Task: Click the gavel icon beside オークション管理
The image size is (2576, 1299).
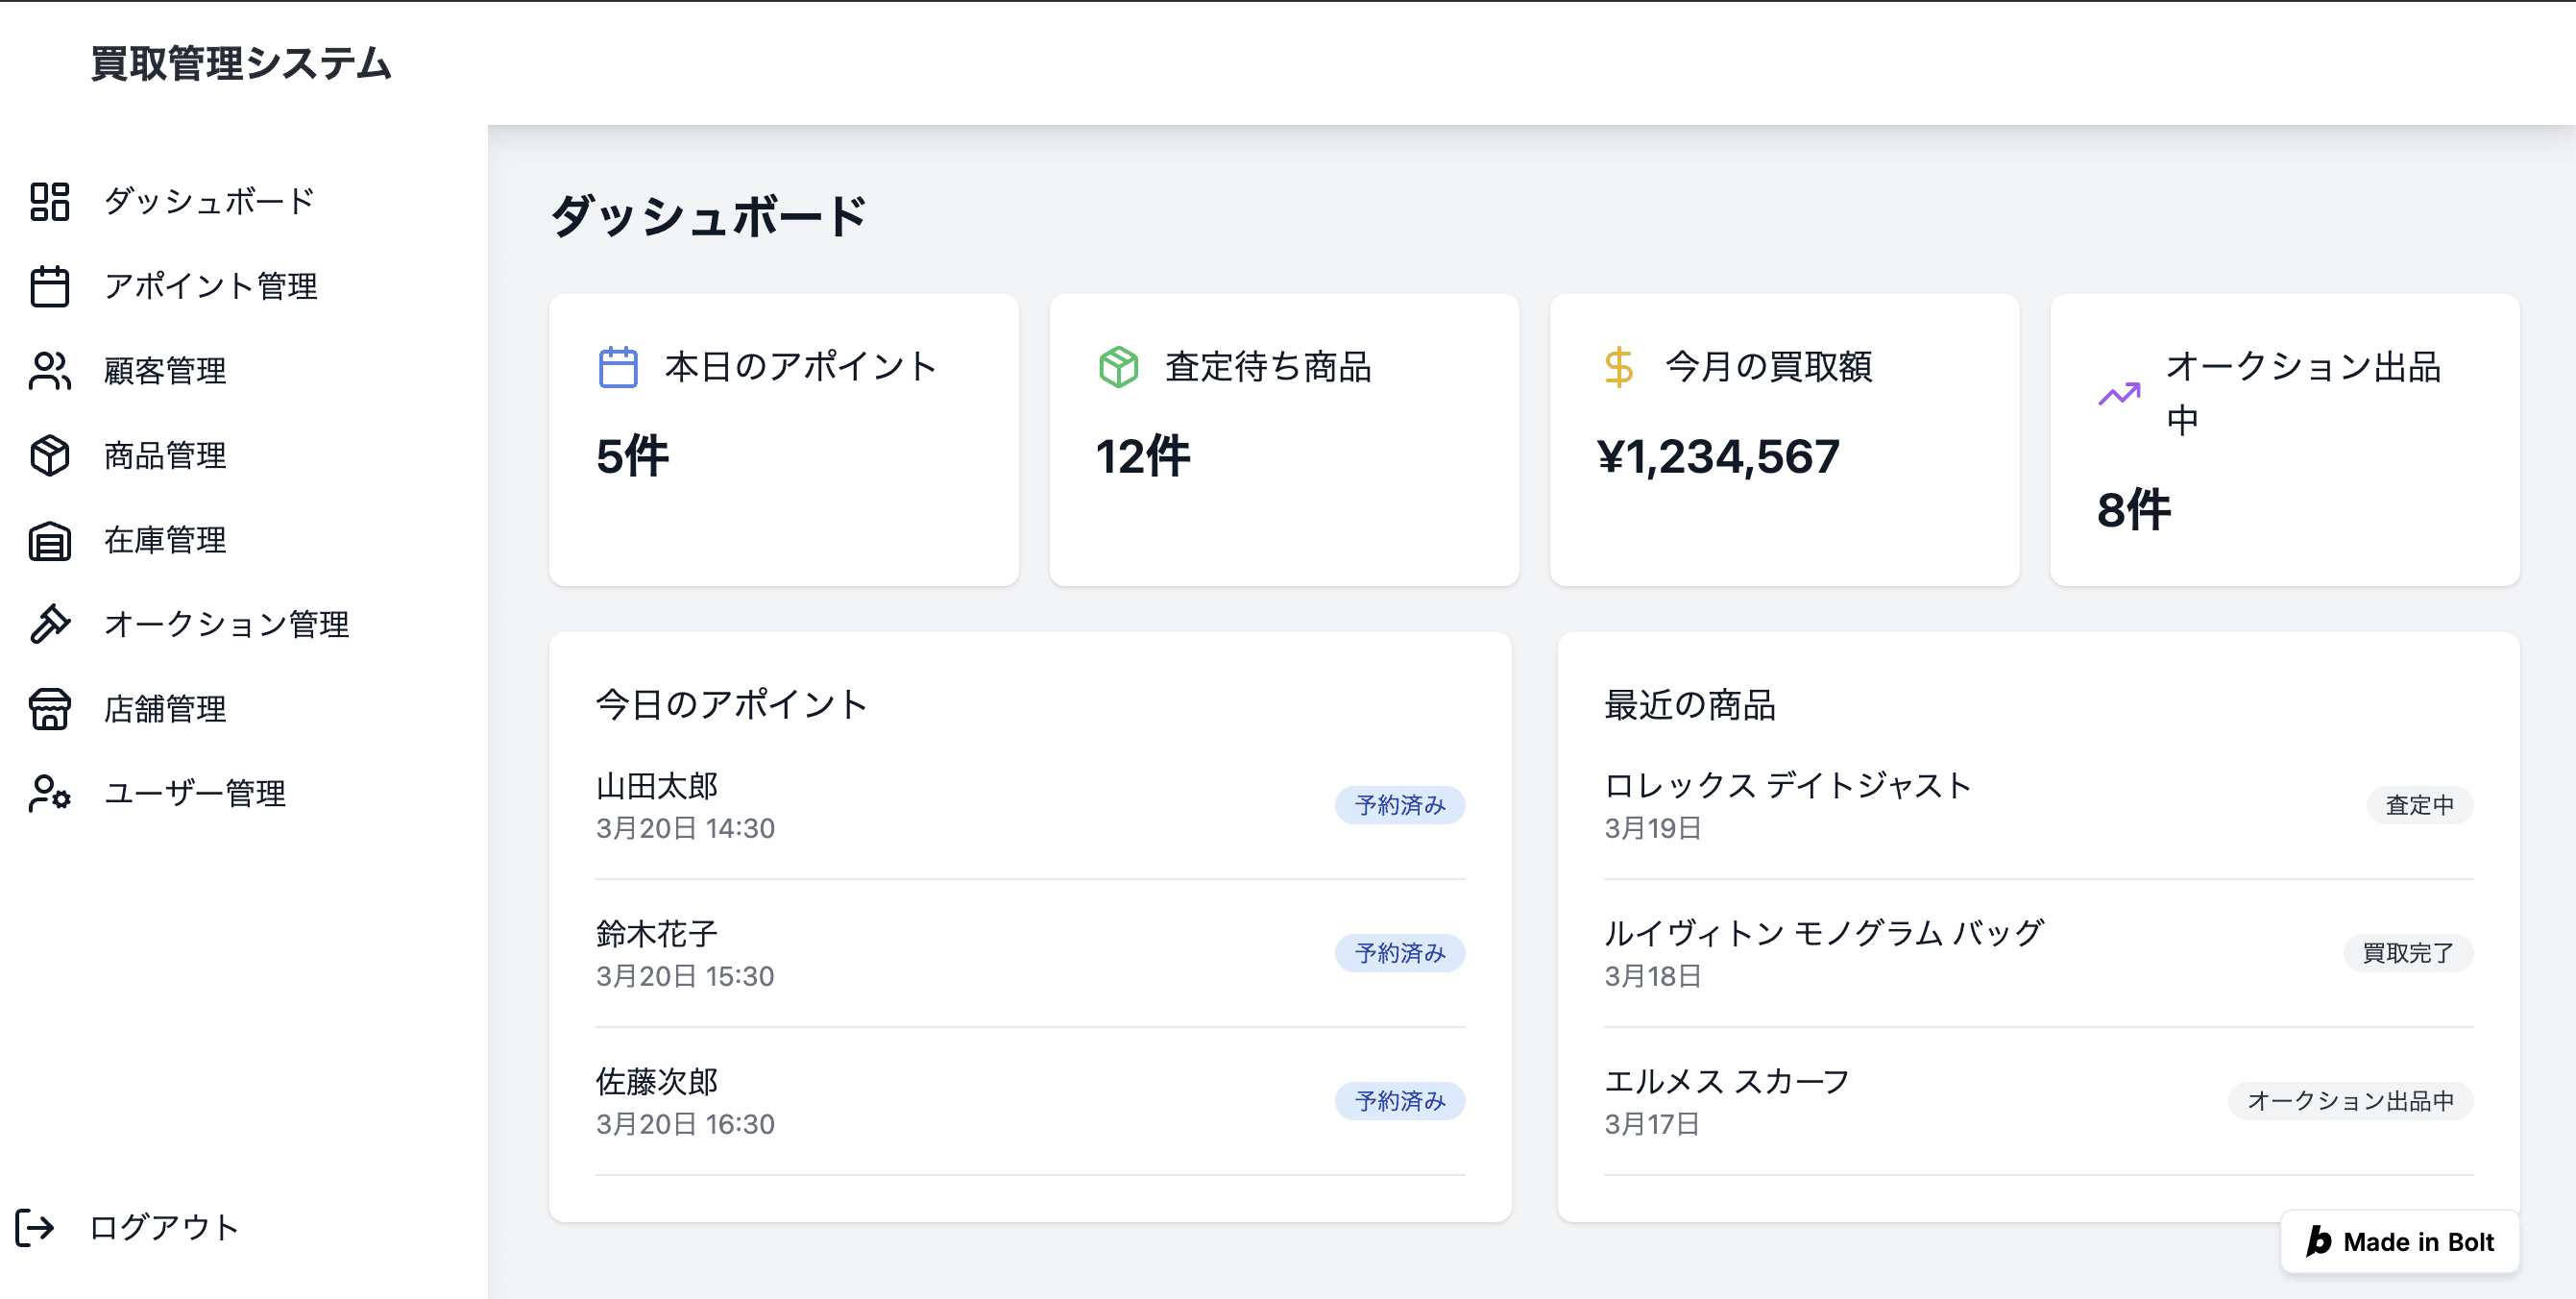Action: tap(49, 624)
